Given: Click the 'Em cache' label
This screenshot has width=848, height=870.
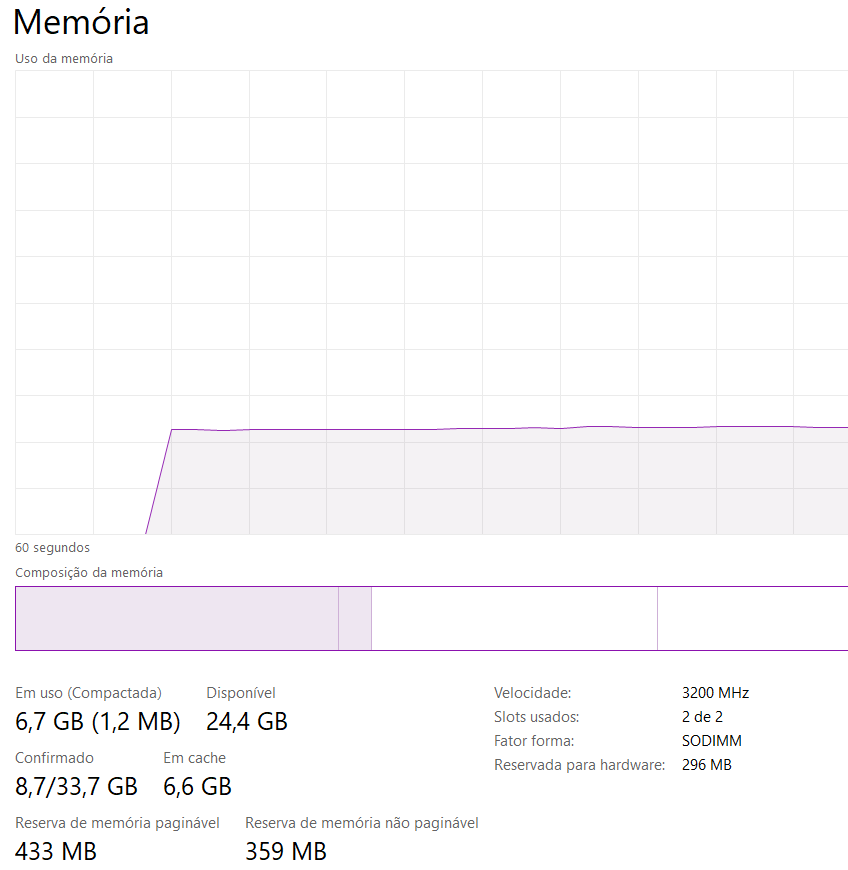Looking at the screenshot, I should [x=195, y=758].
